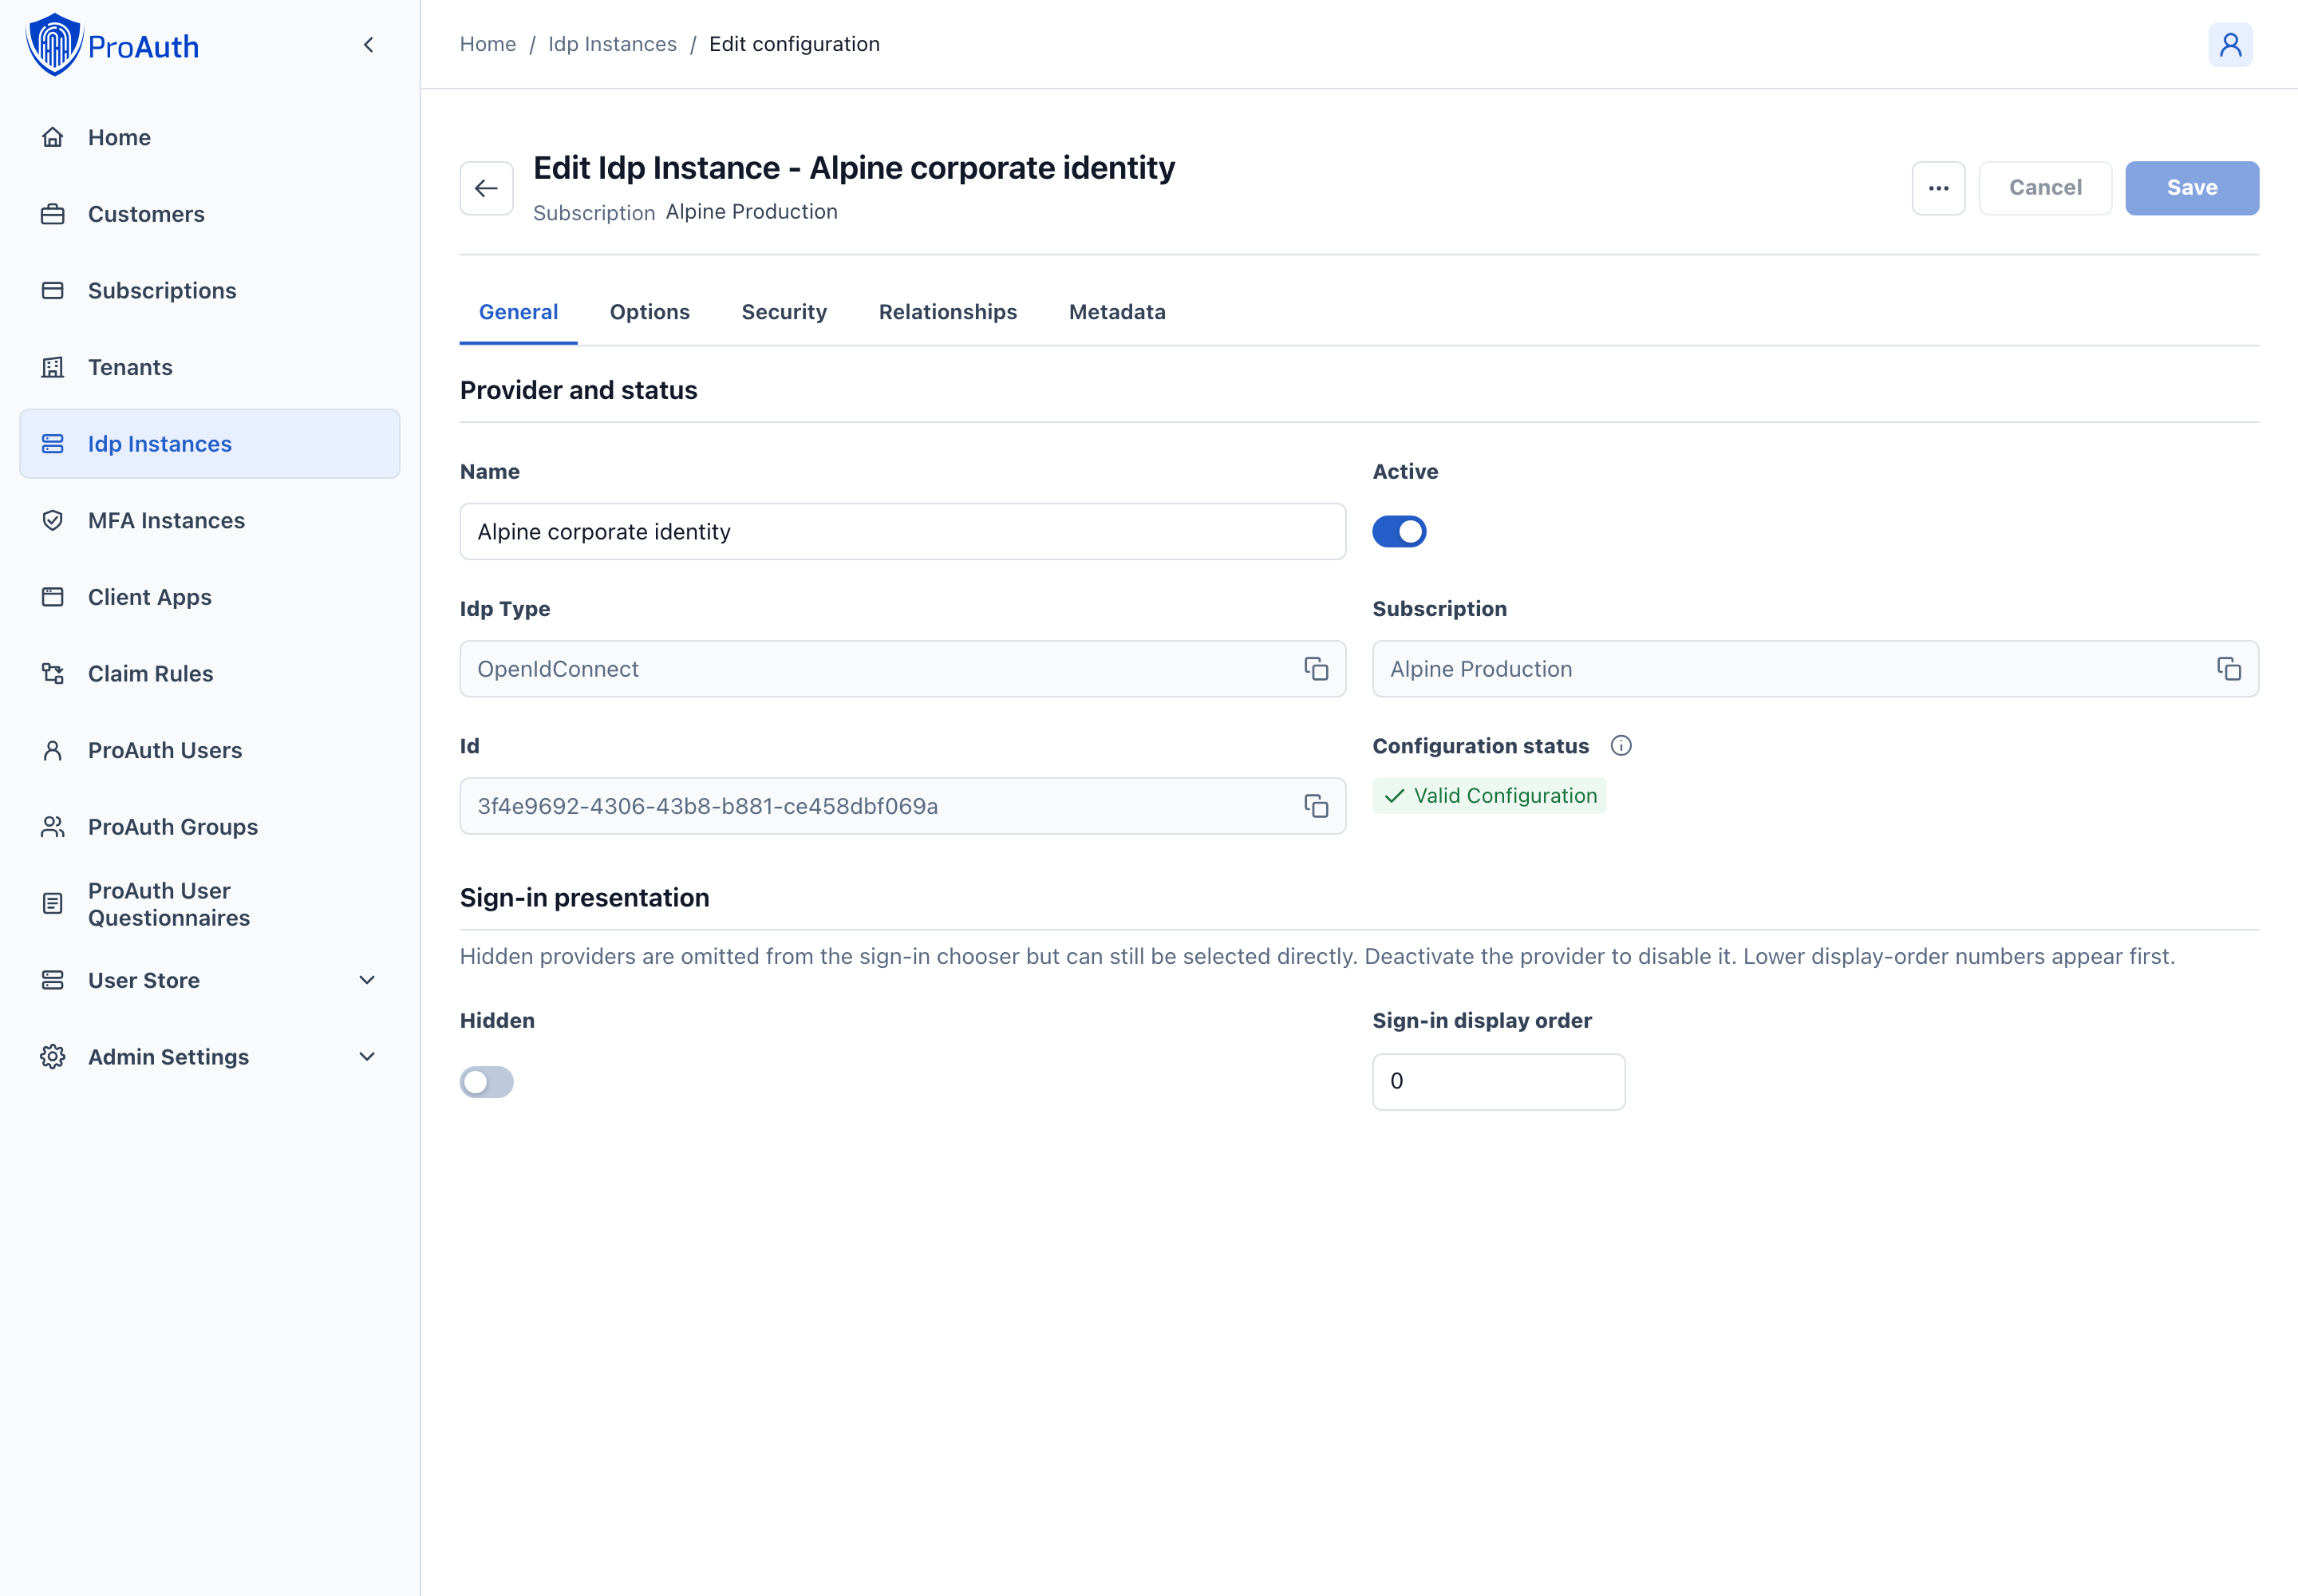Viewport: 2298px width, 1596px height.
Task: Click the Cancel button
Action: [2045, 188]
